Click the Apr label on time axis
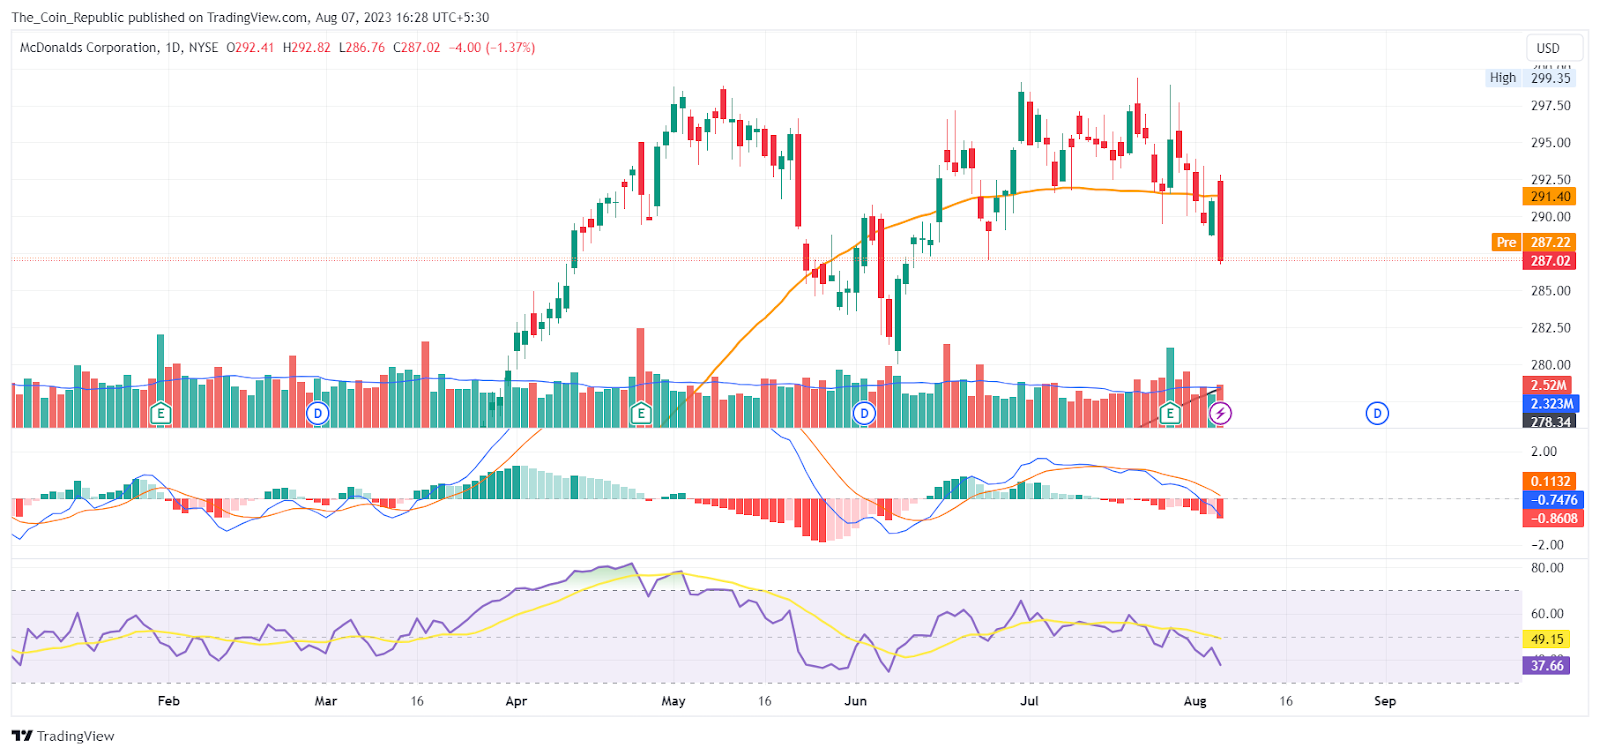 [516, 701]
